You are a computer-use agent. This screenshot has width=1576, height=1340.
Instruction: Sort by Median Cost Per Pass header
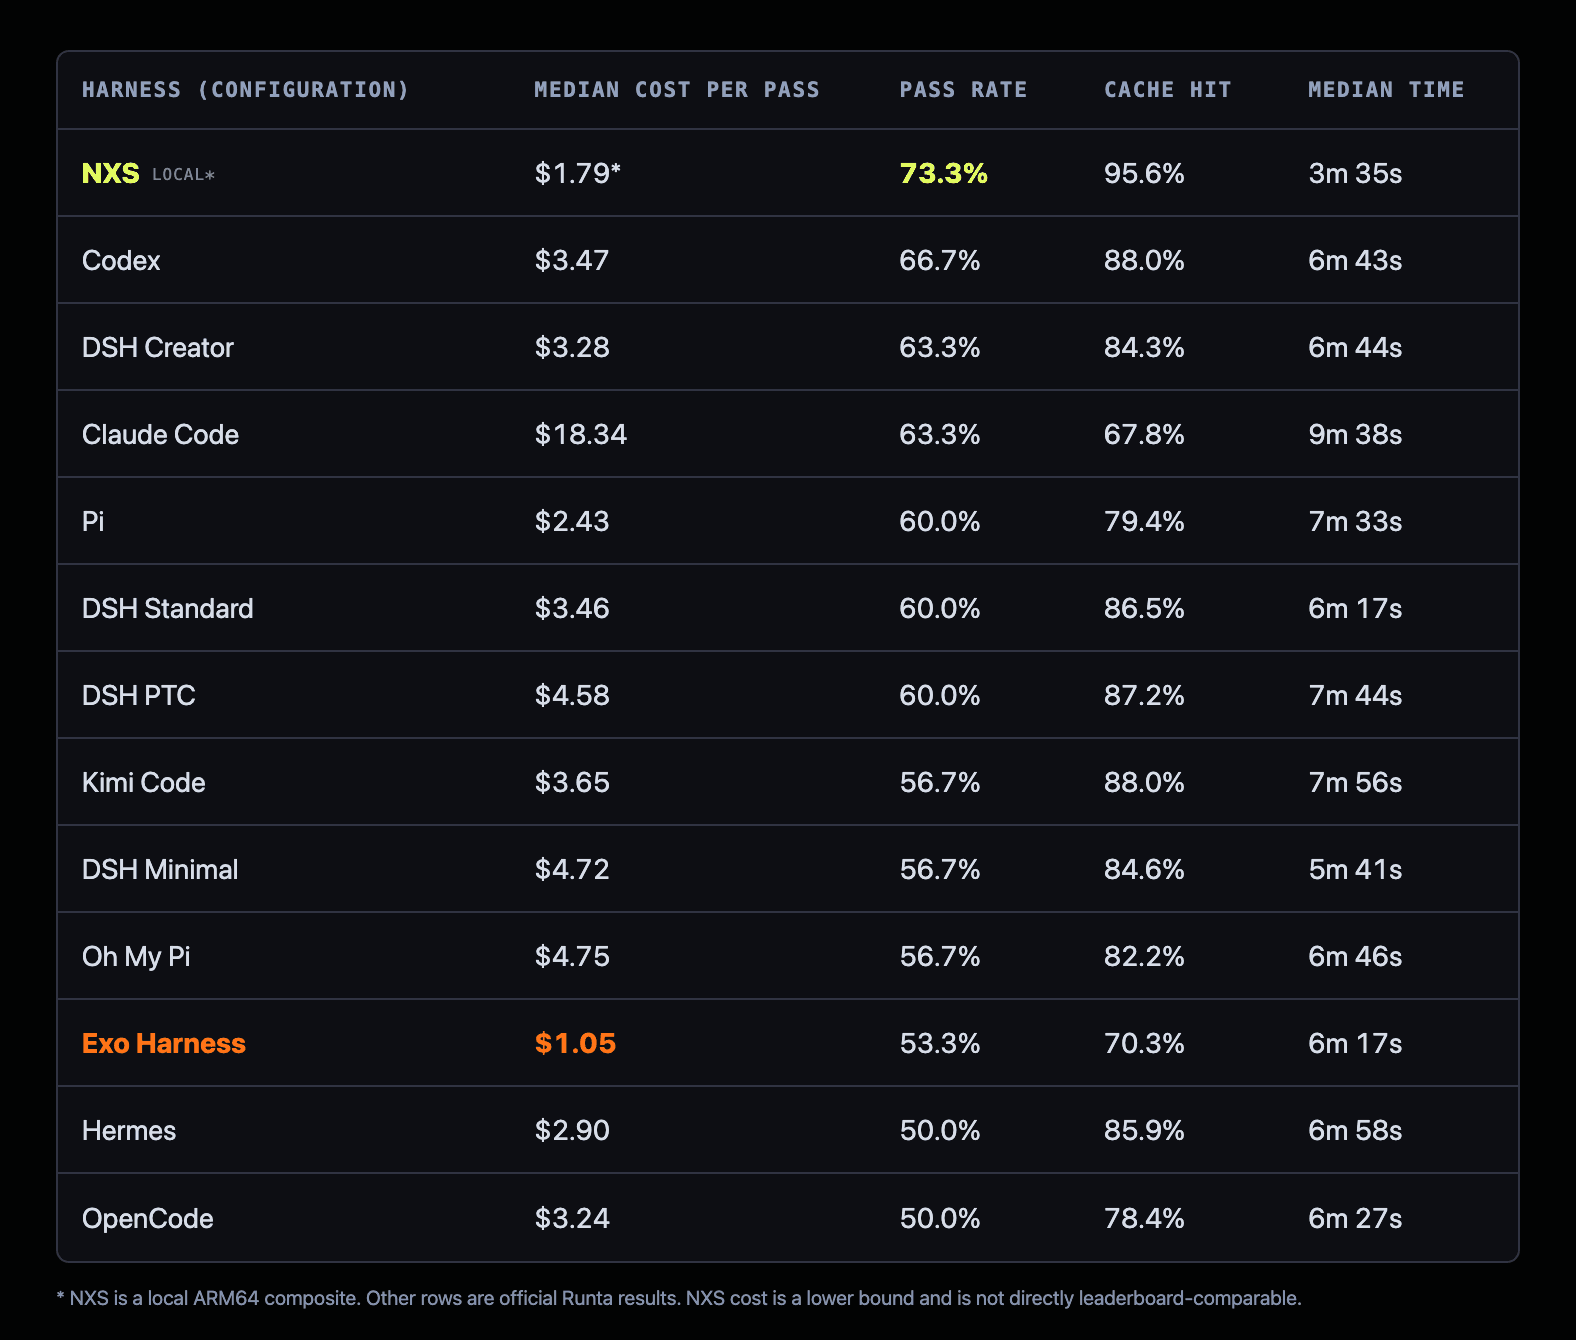[x=677, y=90]
